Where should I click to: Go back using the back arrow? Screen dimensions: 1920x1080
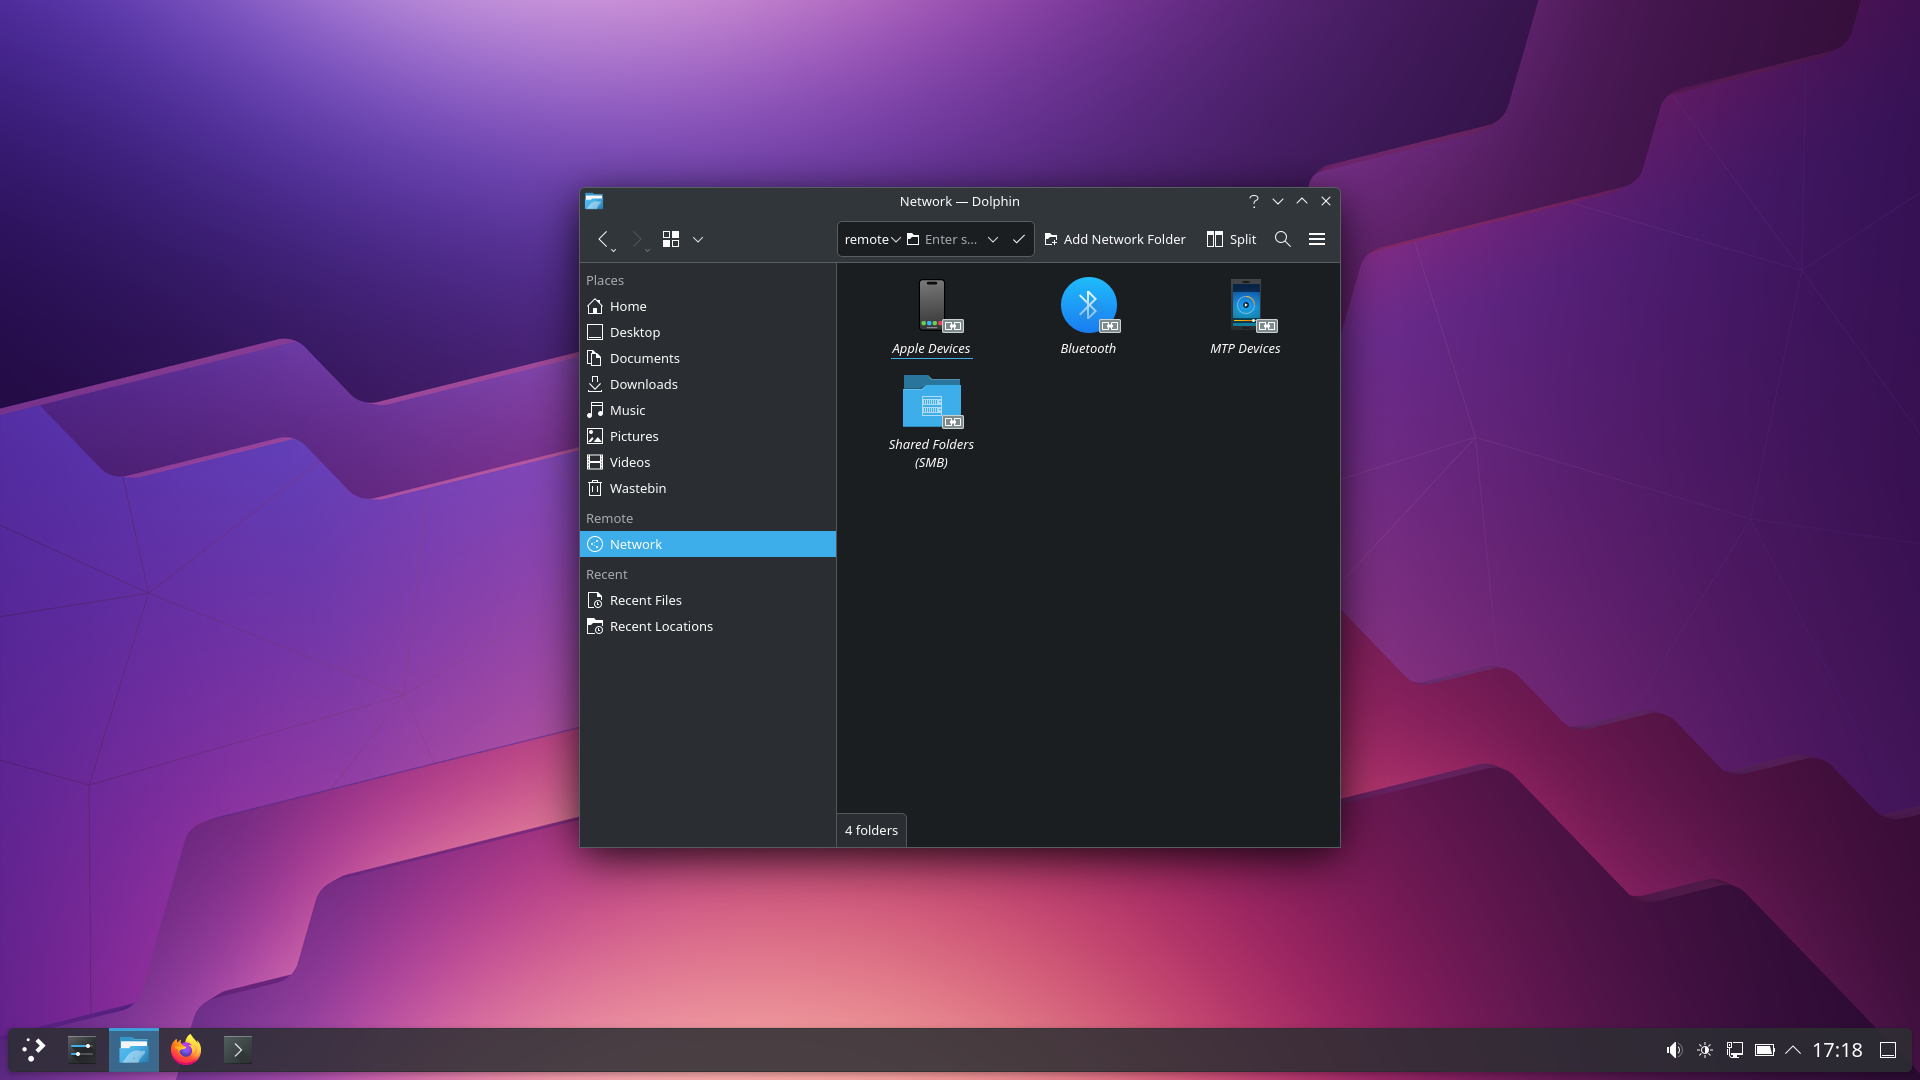603,239
